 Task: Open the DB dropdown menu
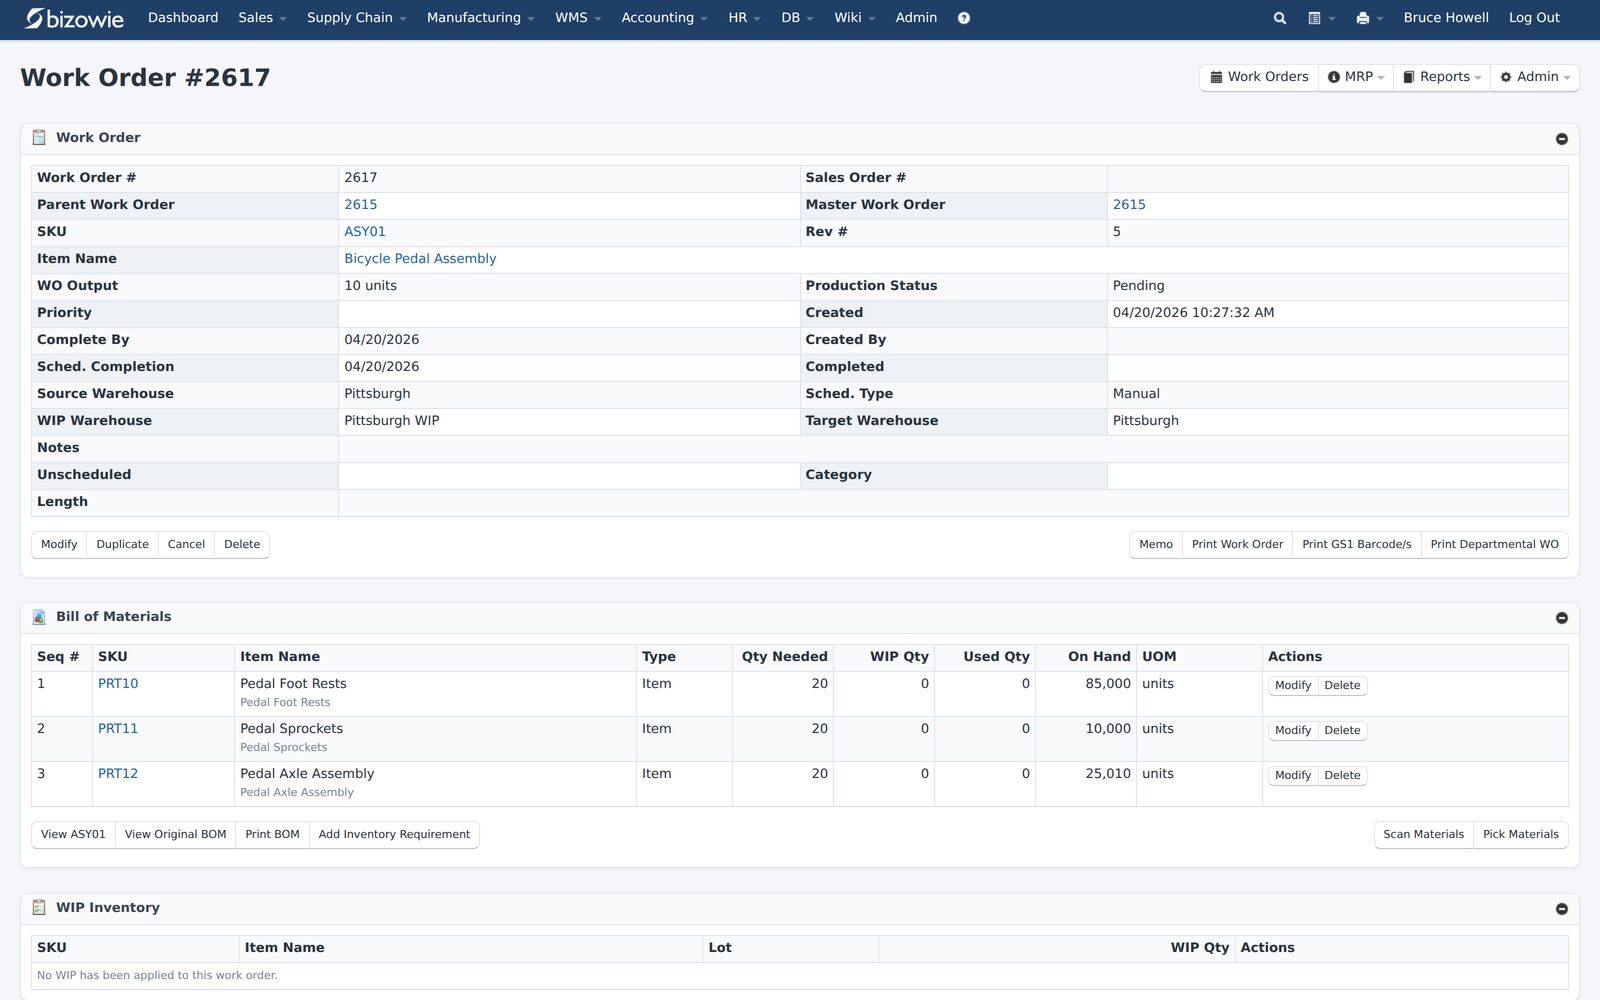pos(797,18)
